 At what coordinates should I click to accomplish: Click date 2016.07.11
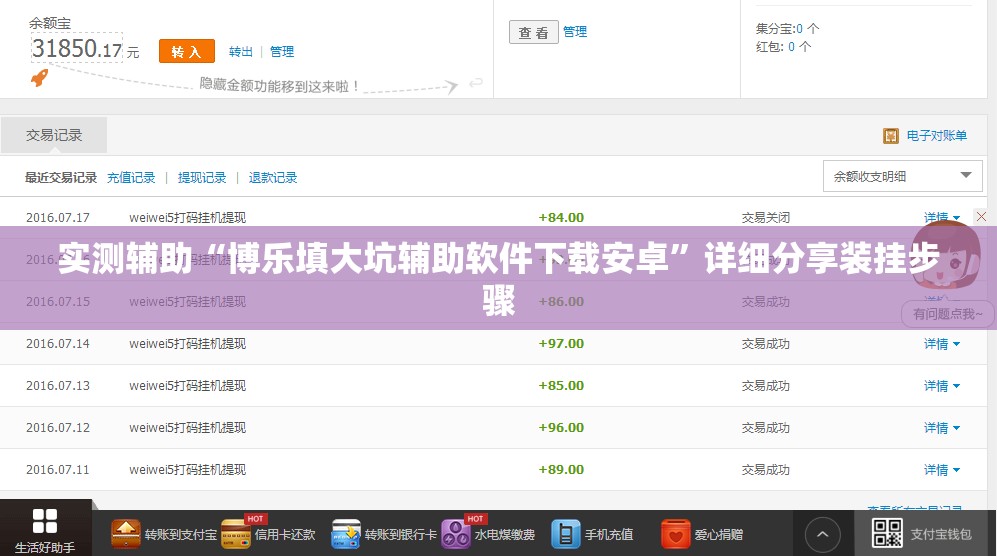58,469
